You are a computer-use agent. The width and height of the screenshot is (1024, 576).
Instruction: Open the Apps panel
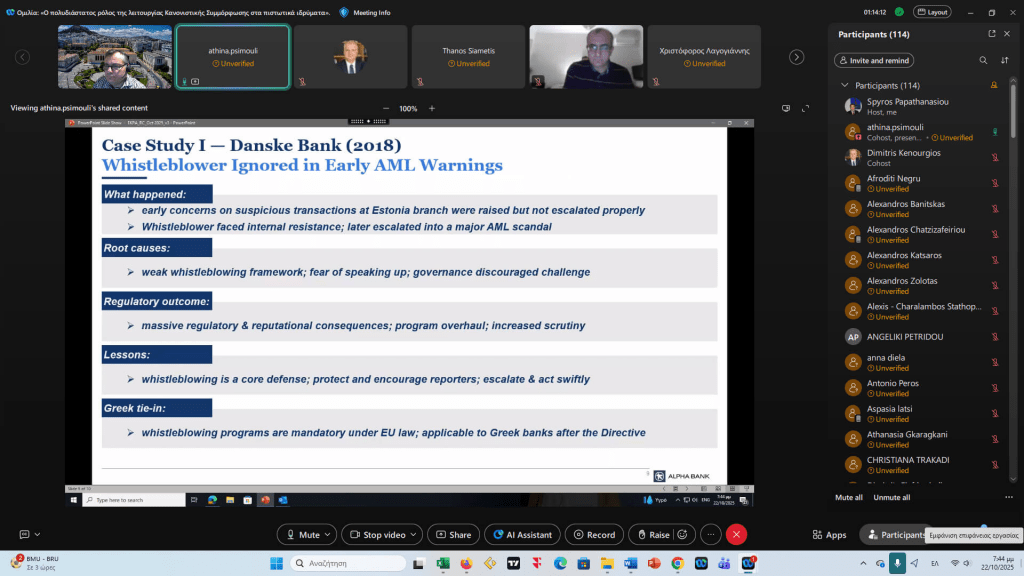830,535
